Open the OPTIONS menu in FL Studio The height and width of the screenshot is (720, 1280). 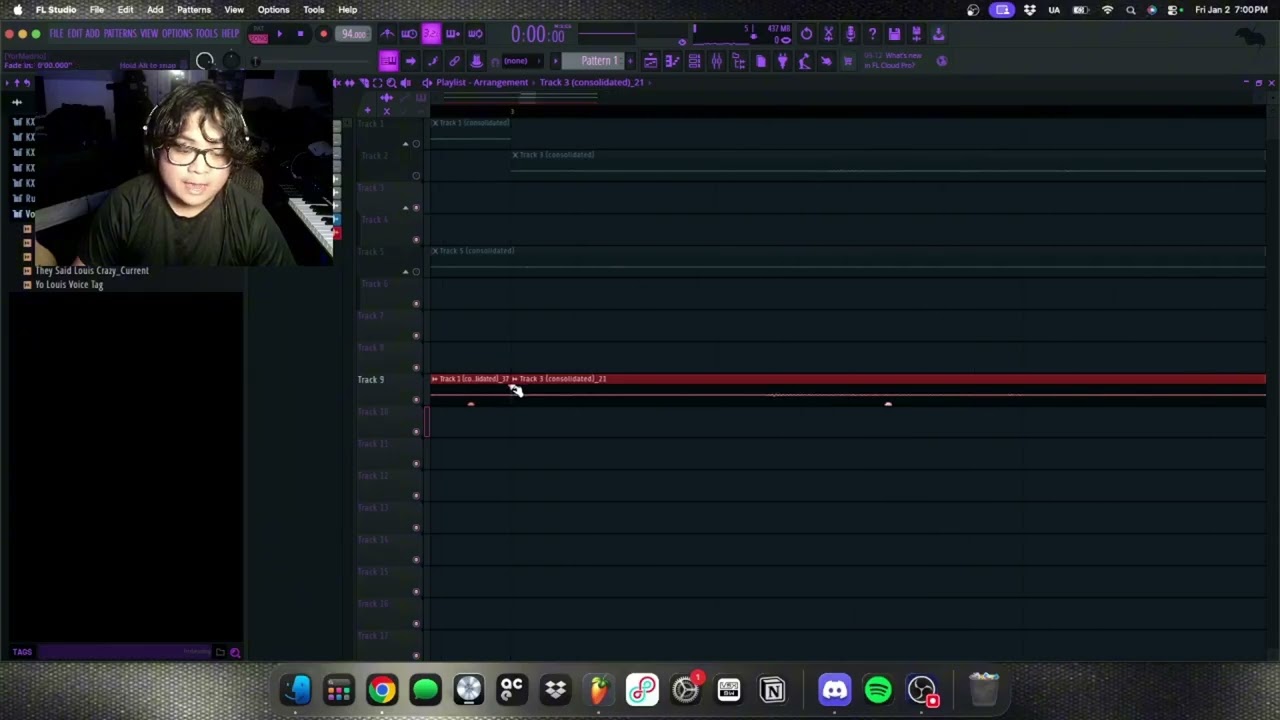176,33
